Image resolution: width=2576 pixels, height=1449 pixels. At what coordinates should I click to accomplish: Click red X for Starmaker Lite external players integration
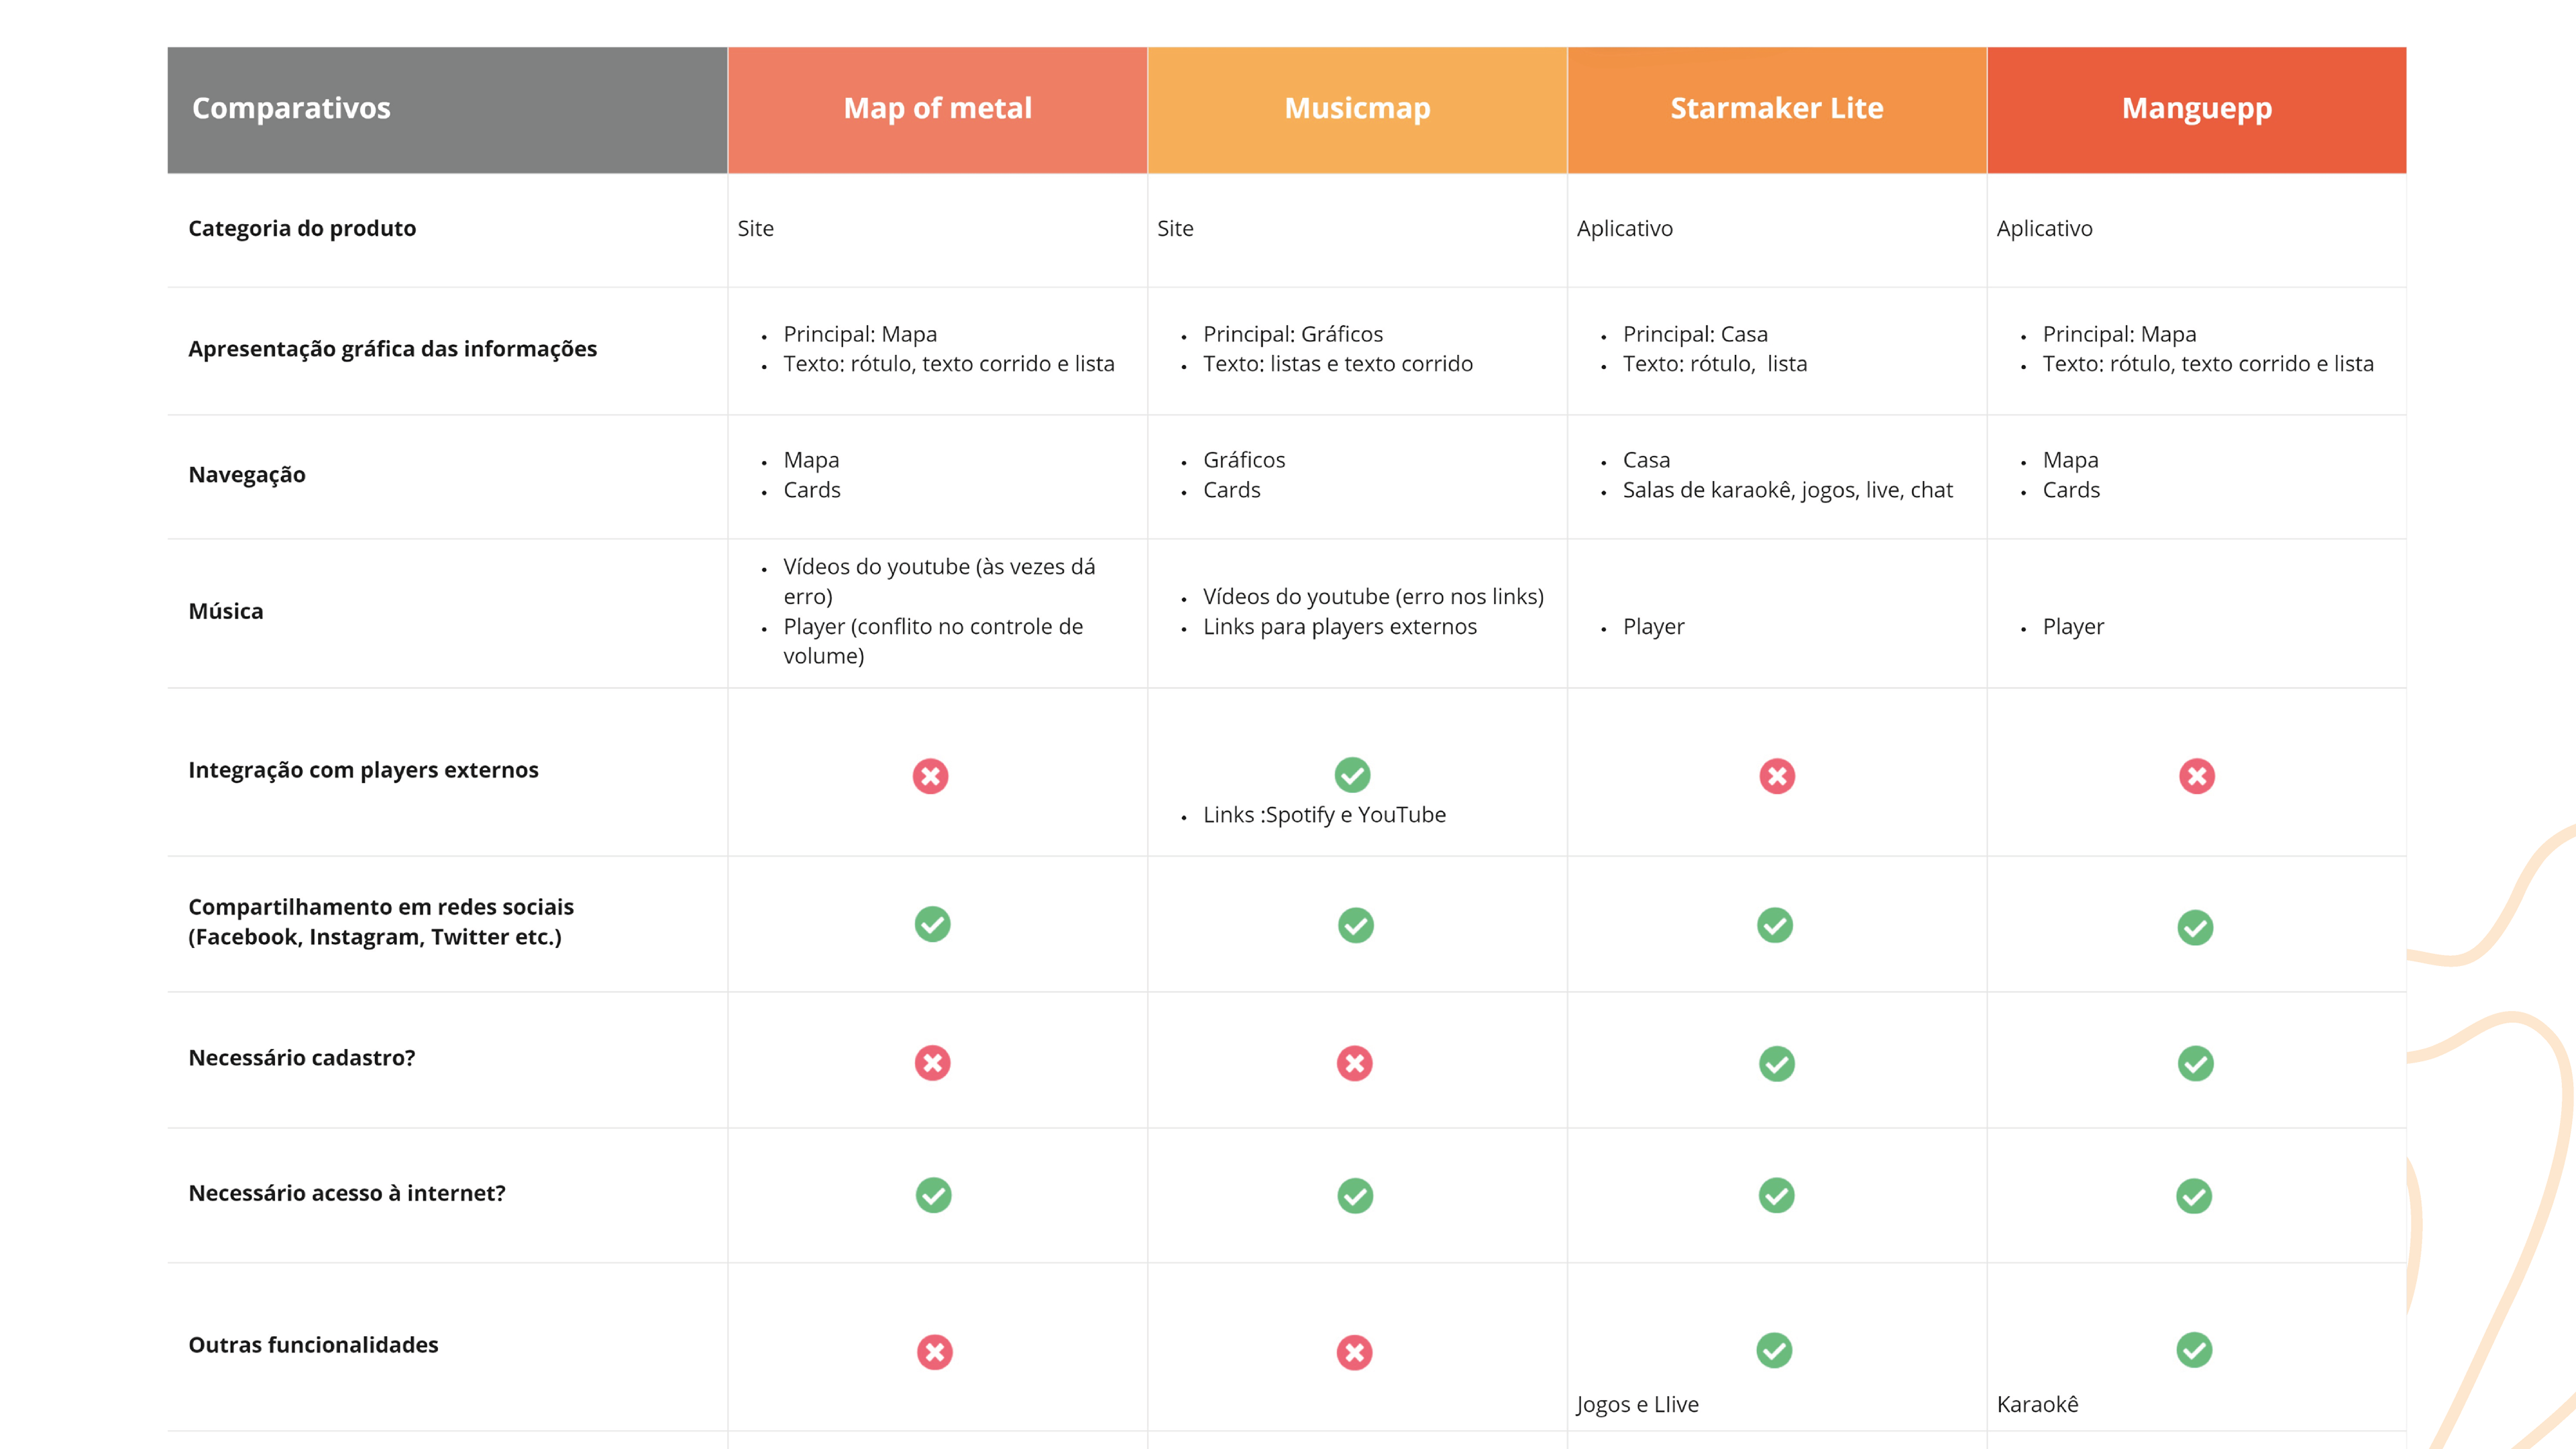click(x=1777, y=776)
